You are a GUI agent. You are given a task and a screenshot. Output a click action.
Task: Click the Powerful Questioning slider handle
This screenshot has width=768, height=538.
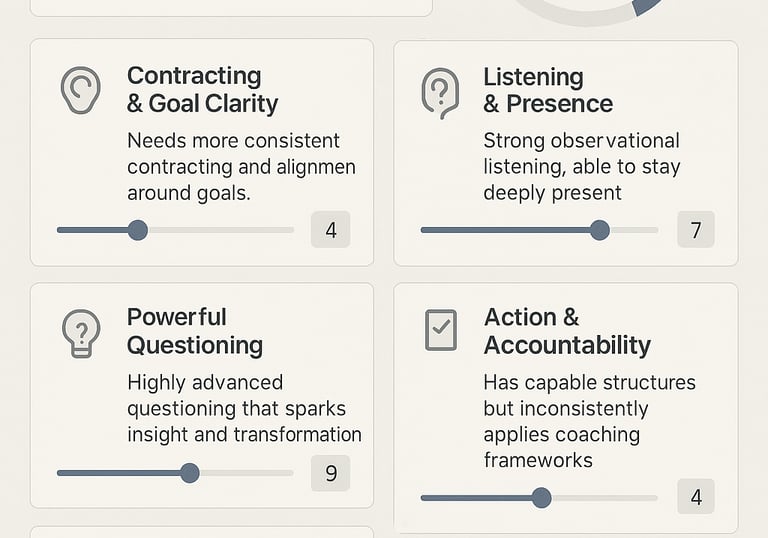[190, 473]
